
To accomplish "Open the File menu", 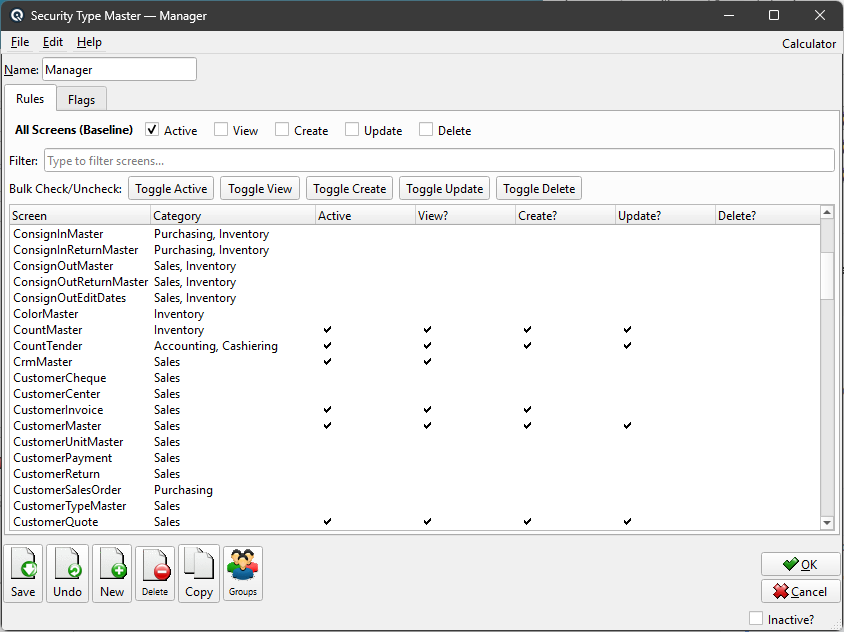I will click(20, 42).
